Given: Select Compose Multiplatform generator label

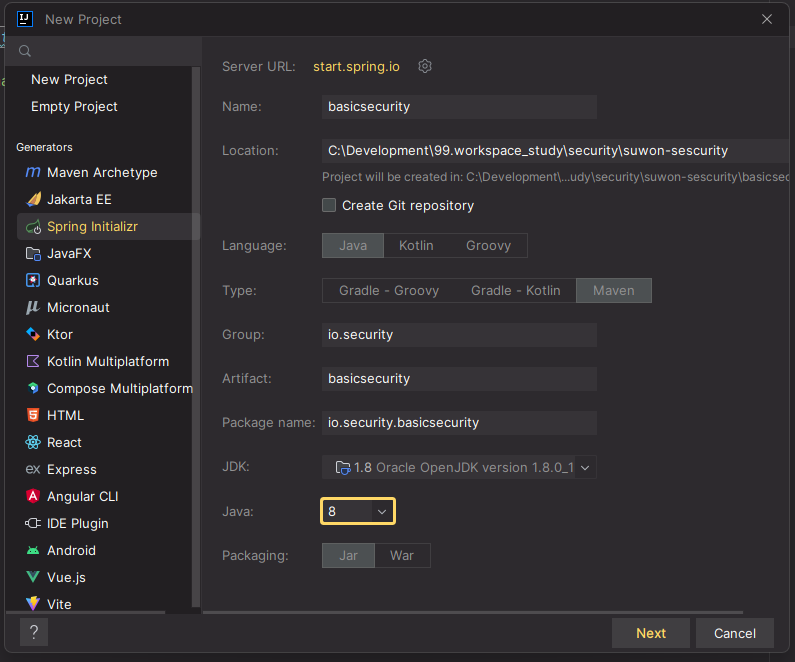Looking at the screenshot, I should (120, 388).
